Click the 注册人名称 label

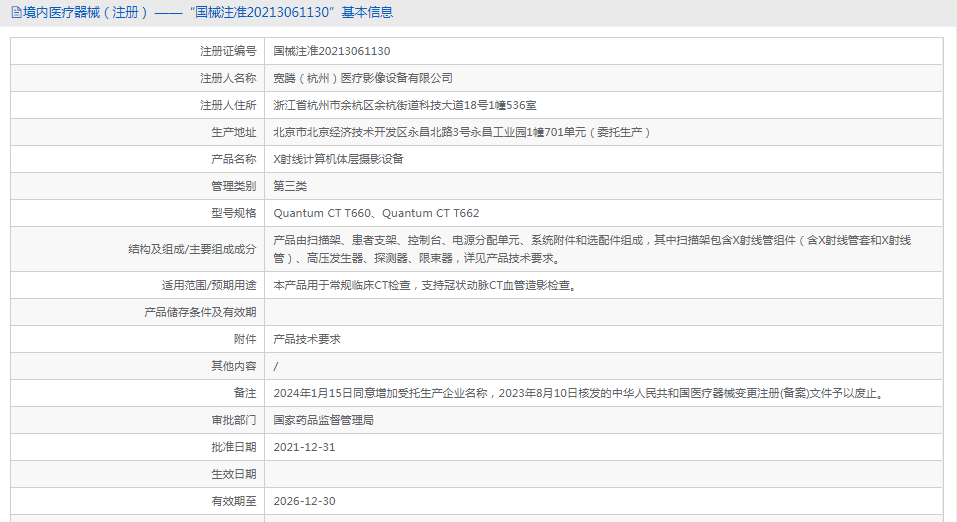(x=228, y=78)
